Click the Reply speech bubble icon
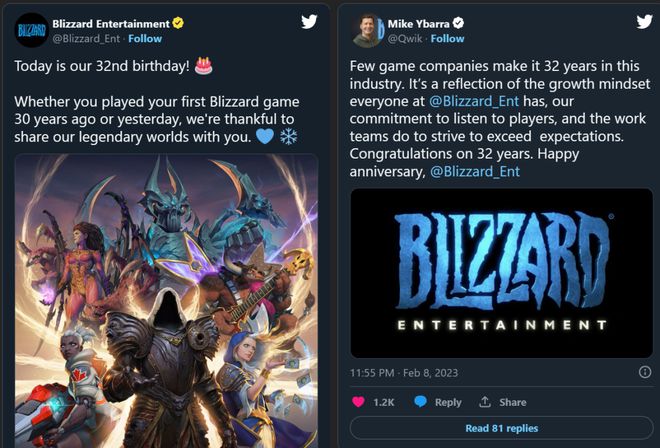 (x=420, y=402)
